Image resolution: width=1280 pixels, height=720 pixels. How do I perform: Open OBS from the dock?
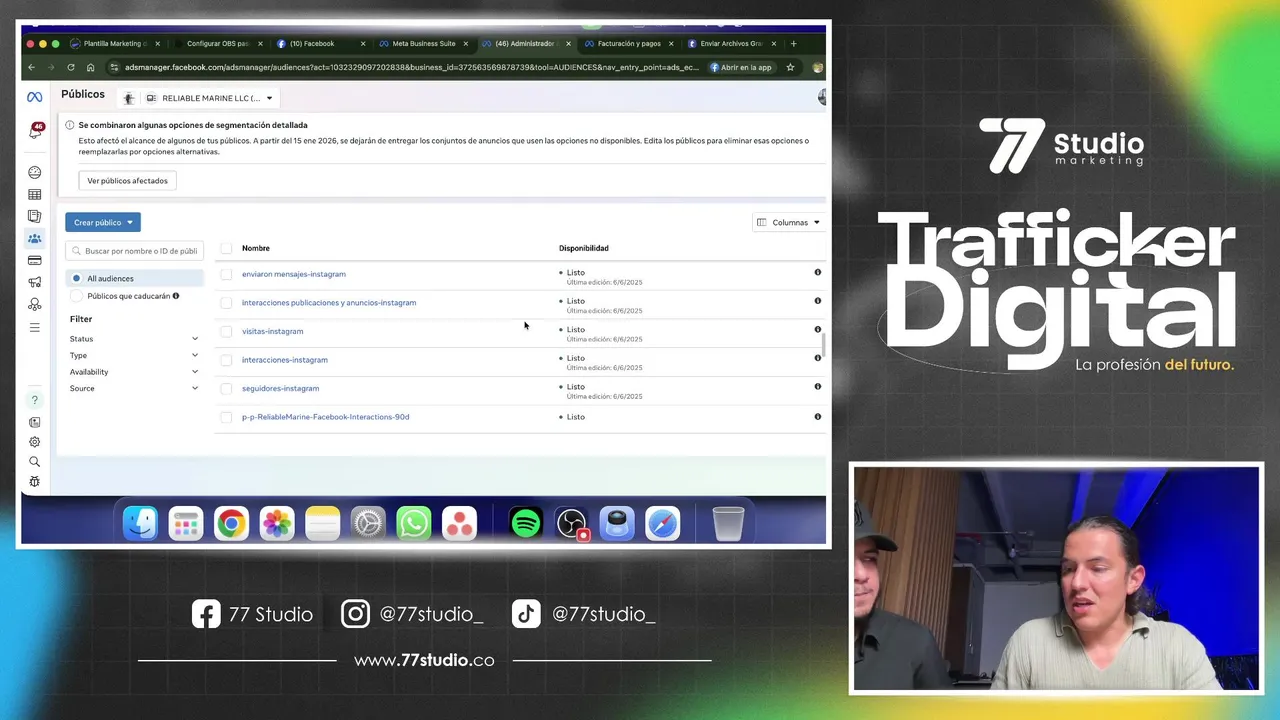pyautogui.click(x=571, y=523)
